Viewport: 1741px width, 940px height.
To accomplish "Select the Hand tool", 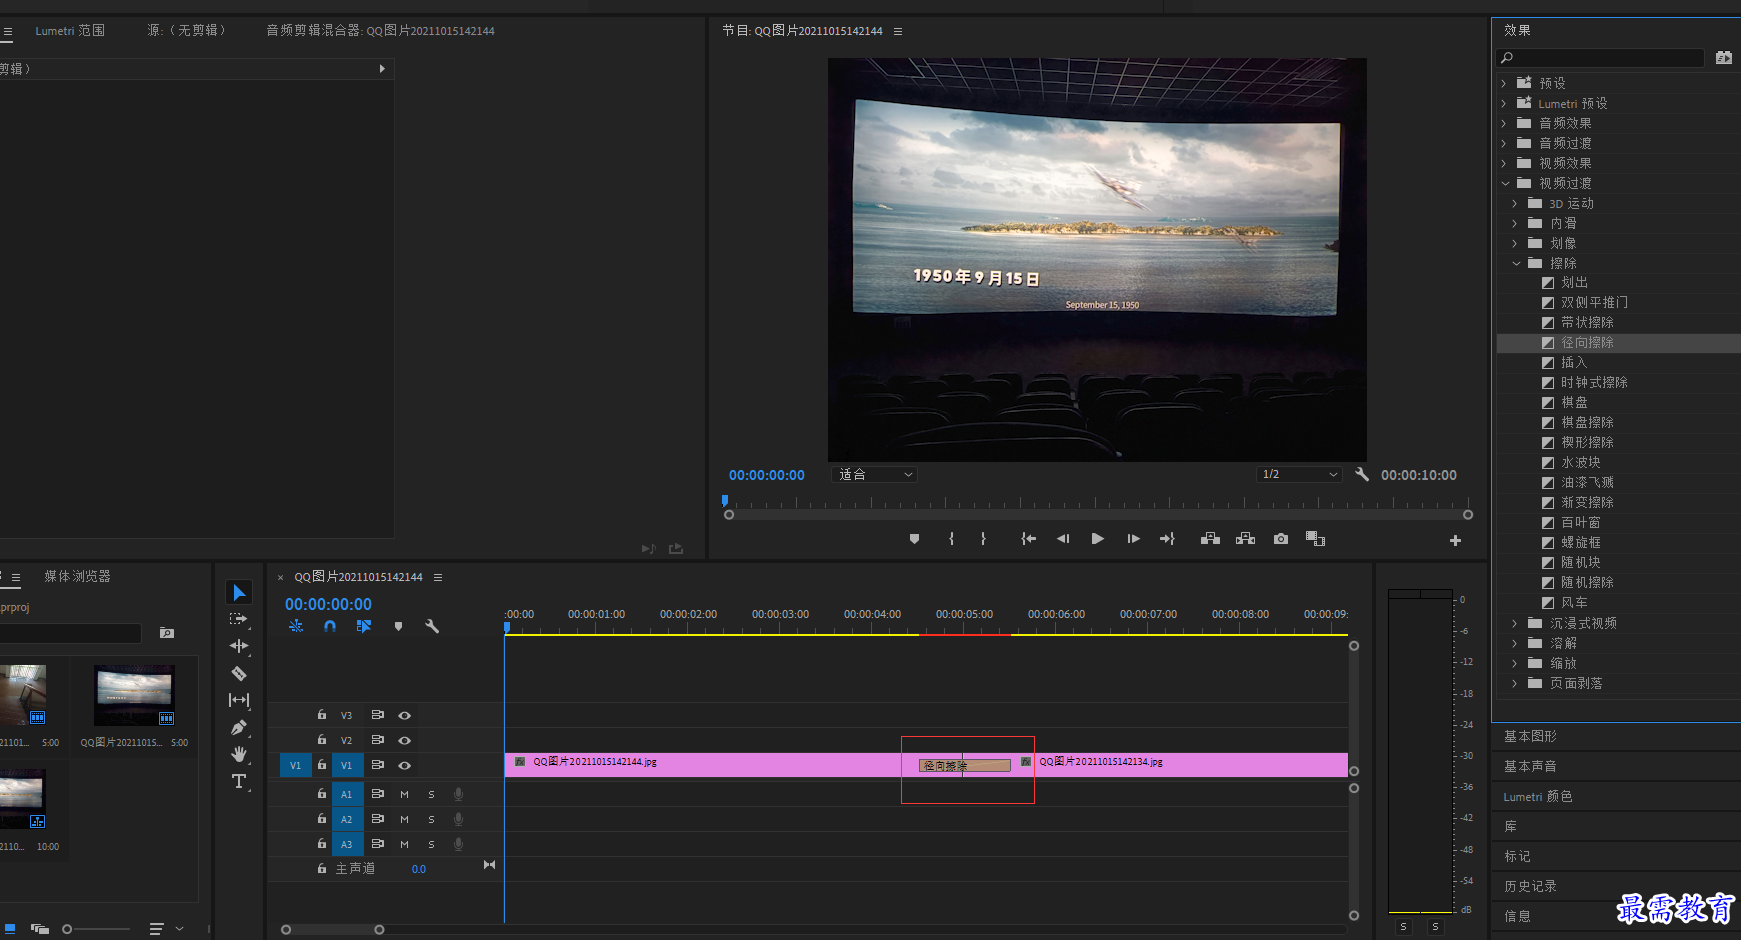I will (x=239, y=754).
